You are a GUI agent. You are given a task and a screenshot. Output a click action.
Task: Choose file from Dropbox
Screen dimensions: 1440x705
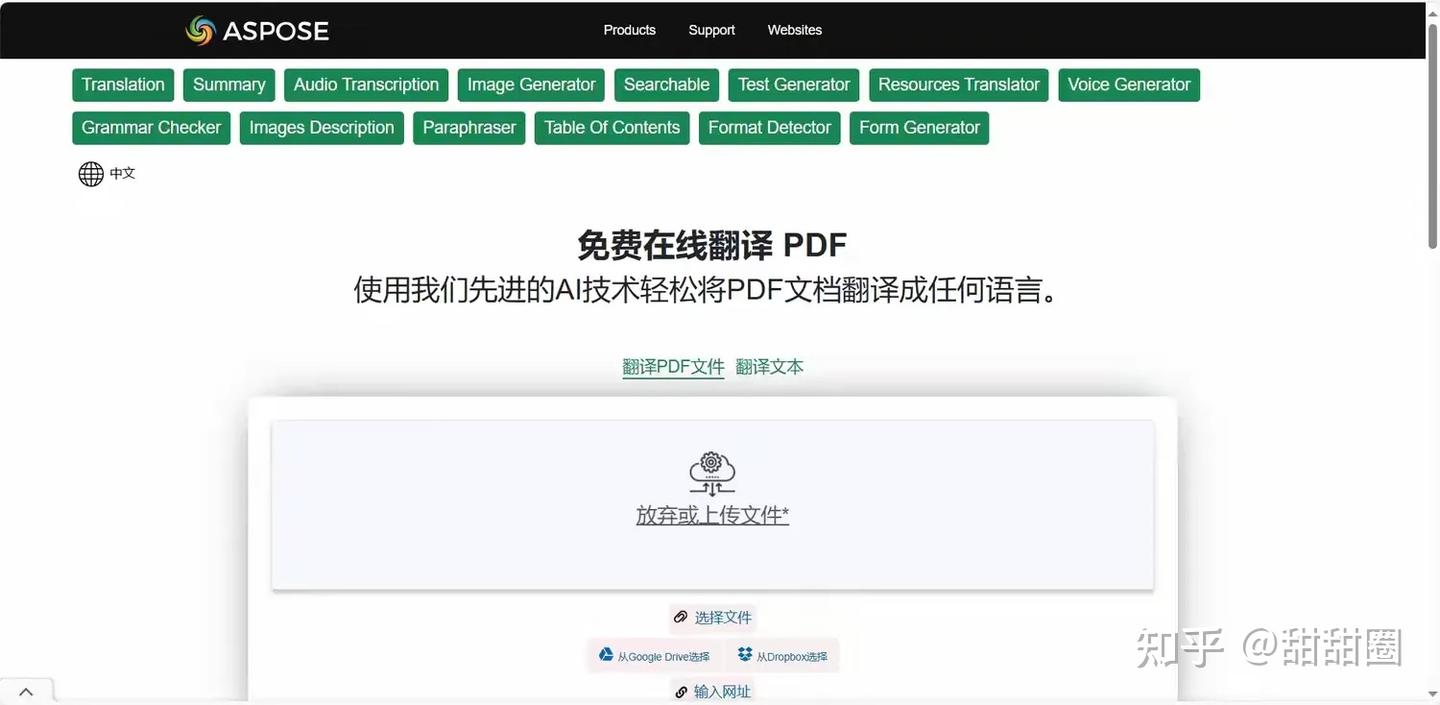coord(782,656)
